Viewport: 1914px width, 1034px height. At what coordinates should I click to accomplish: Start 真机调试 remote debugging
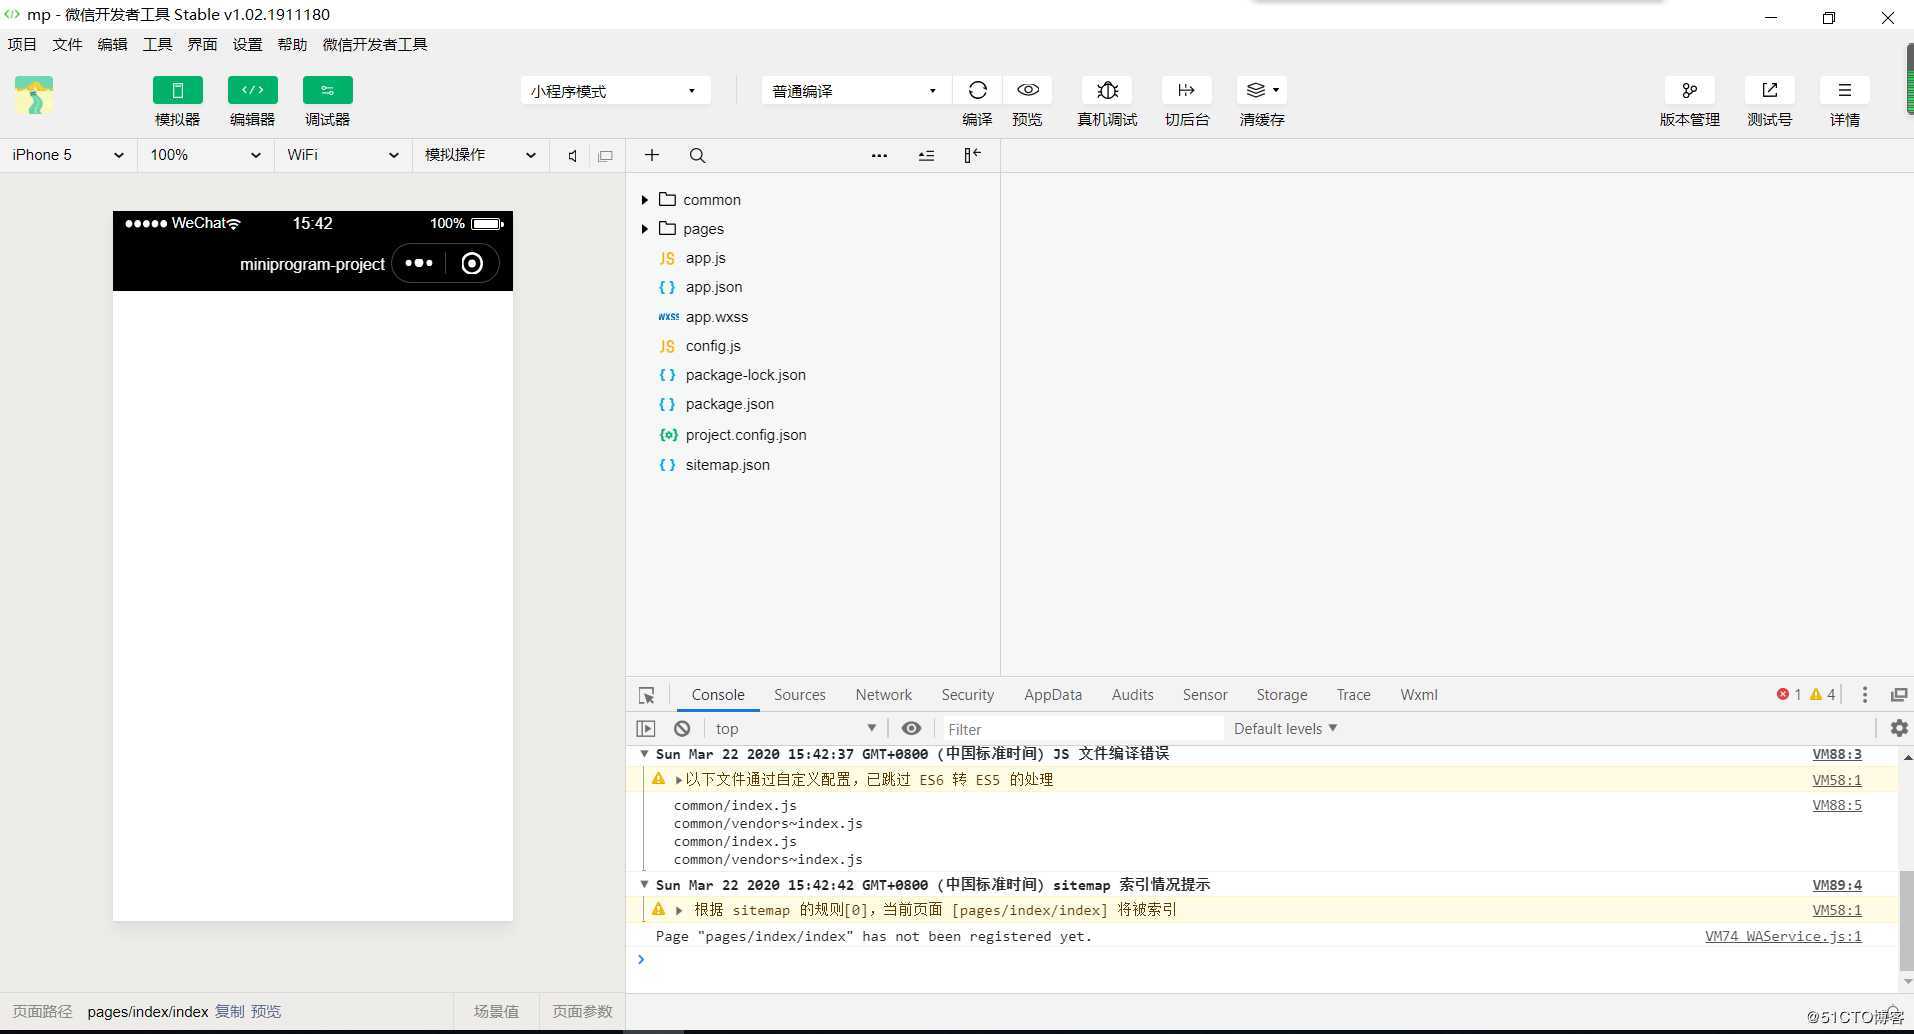coord(1107,90)
